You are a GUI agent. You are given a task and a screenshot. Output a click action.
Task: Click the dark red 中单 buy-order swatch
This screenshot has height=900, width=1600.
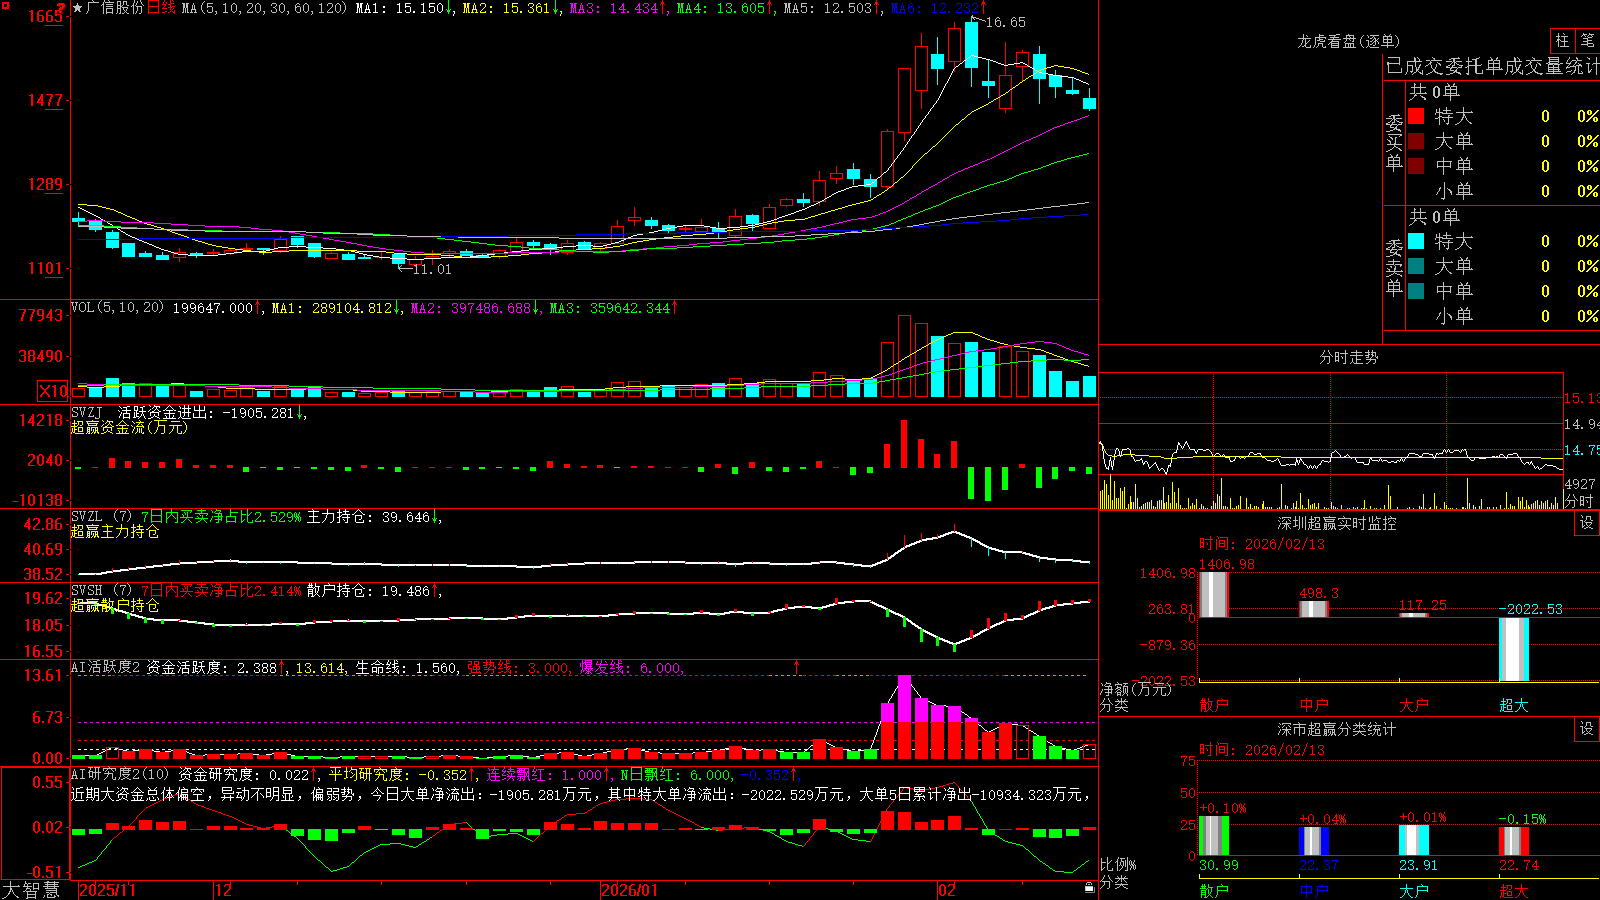1416,166
